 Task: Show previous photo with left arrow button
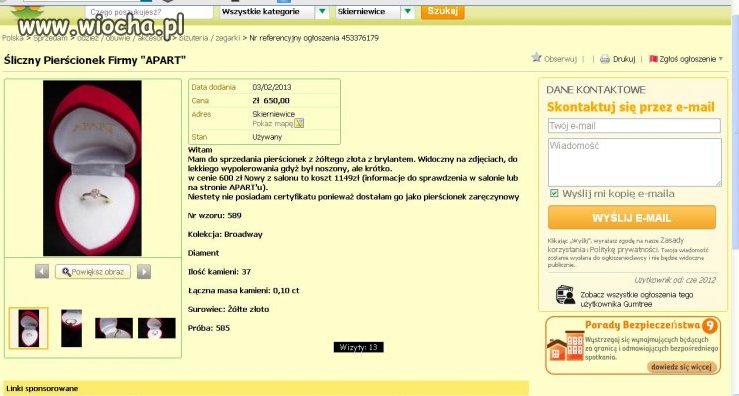coord(42,272)
